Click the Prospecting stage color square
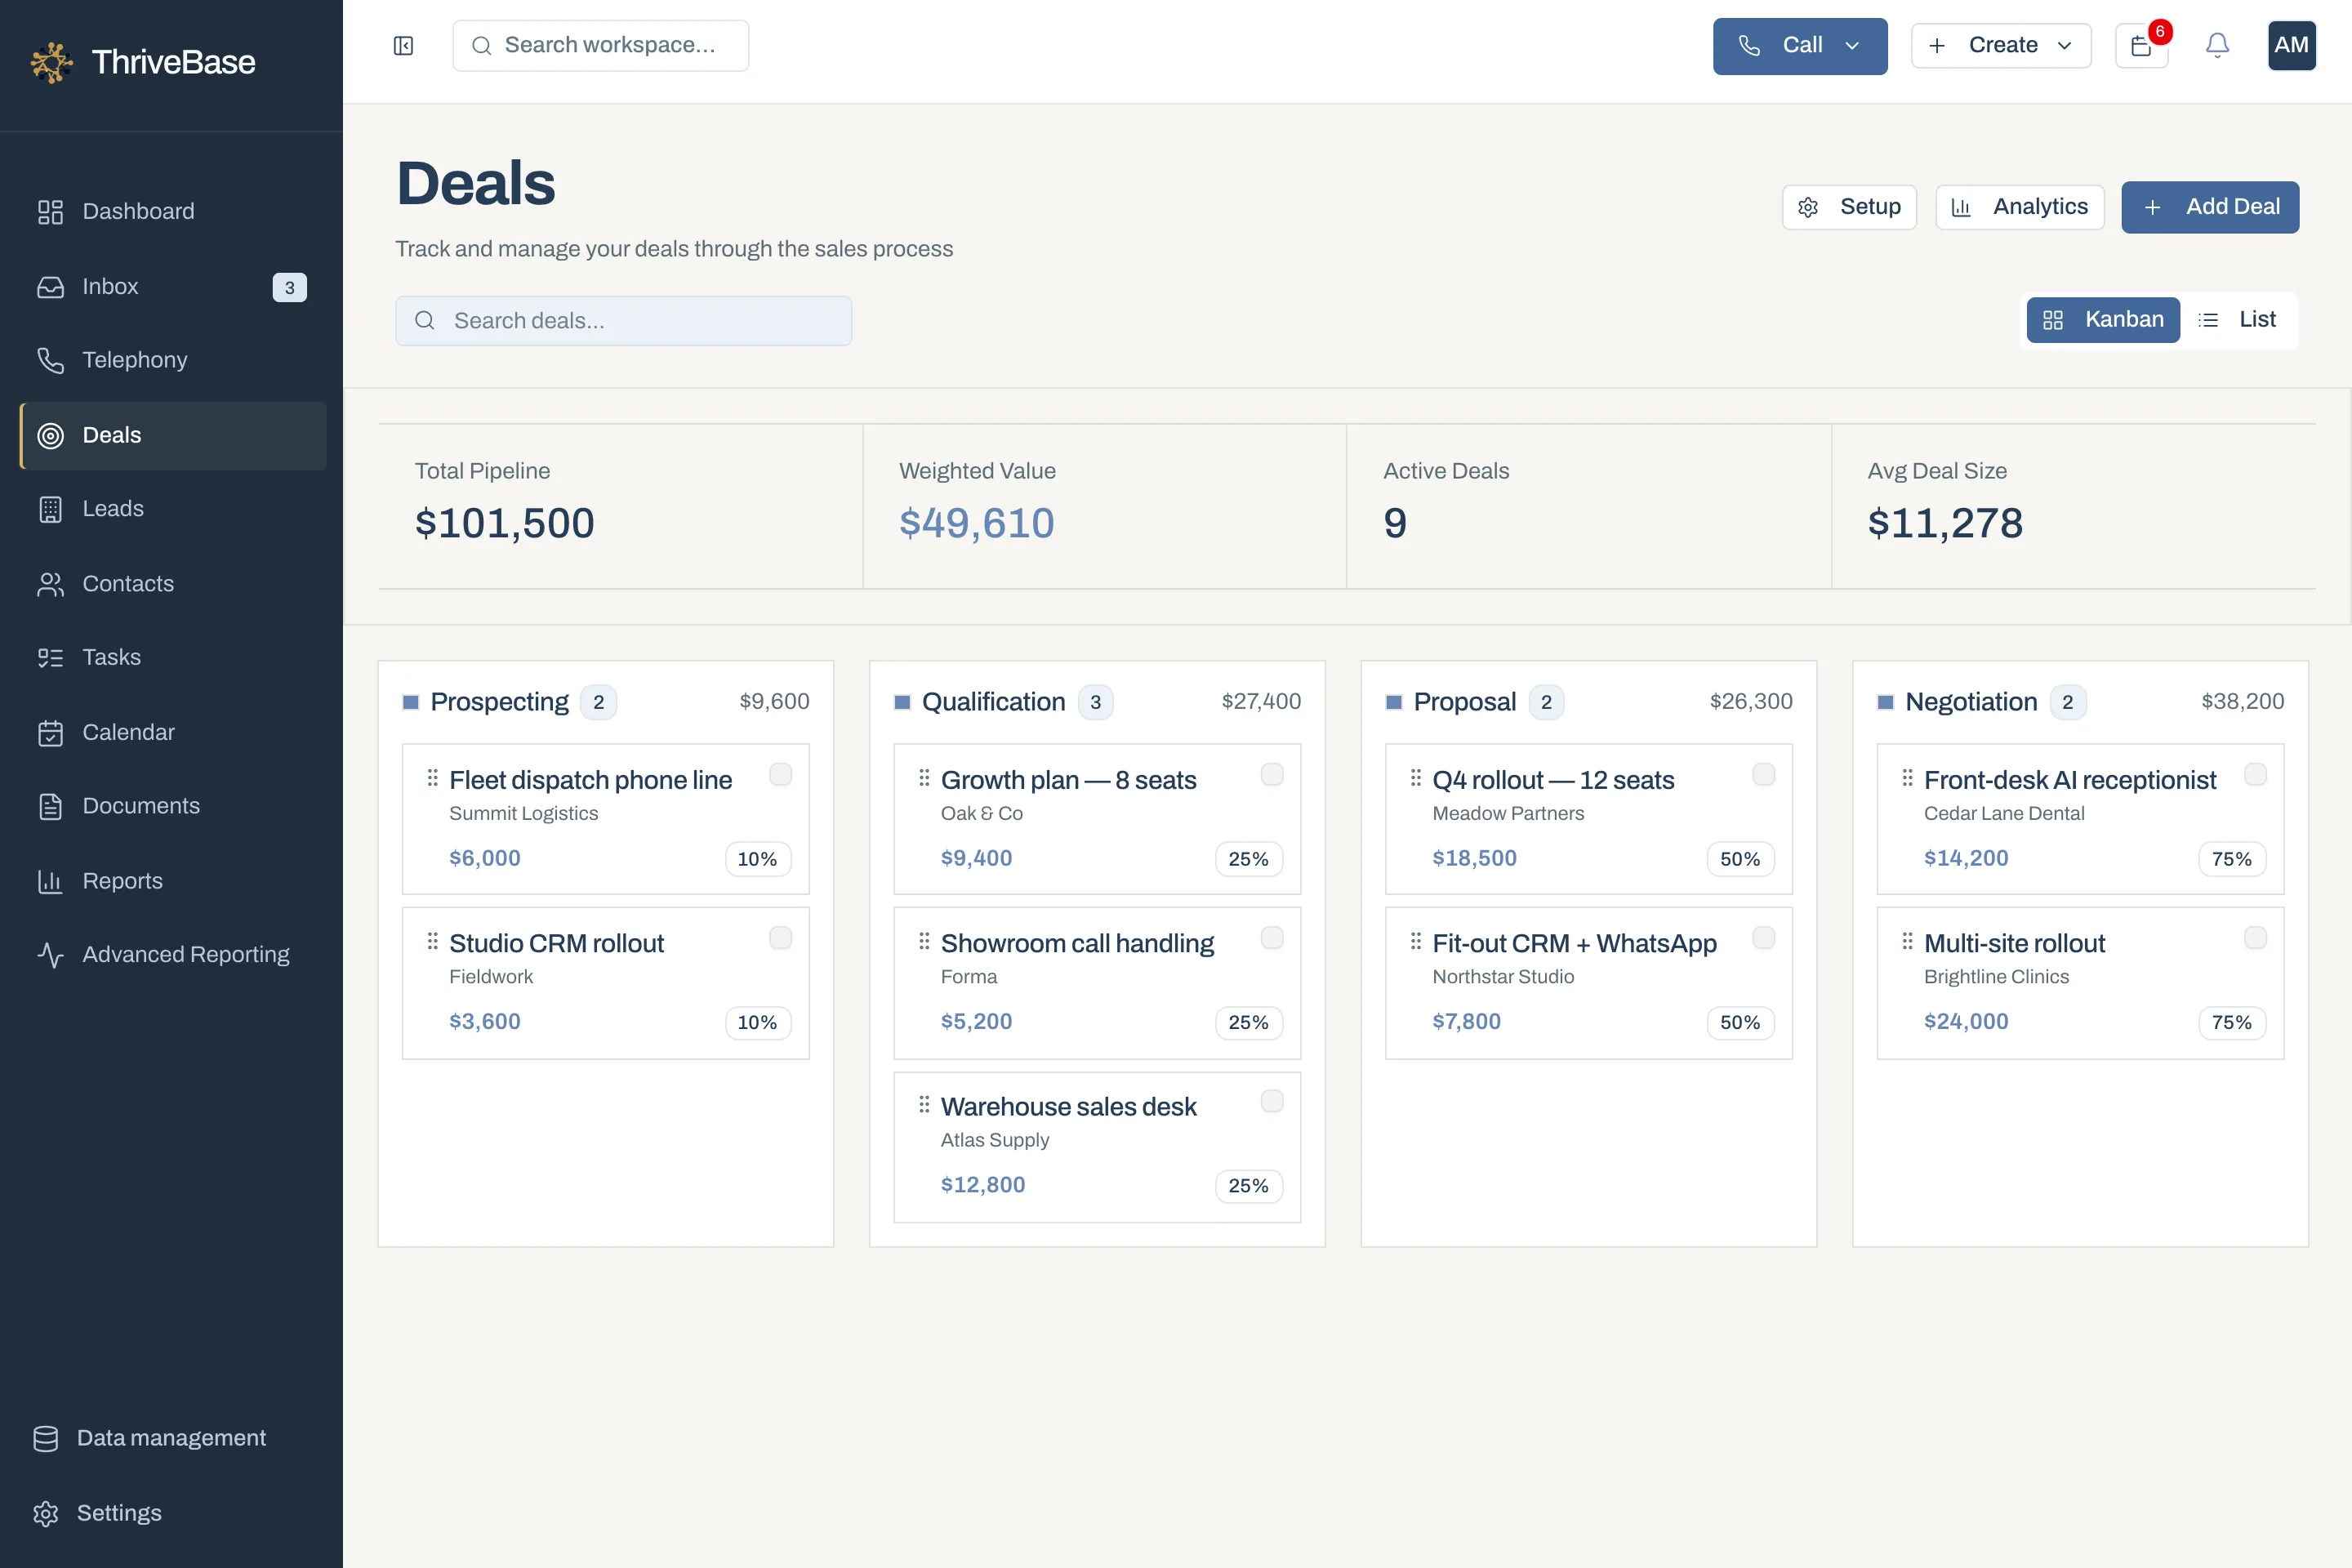This screenshot has width=2352, height=1568. 410,702
